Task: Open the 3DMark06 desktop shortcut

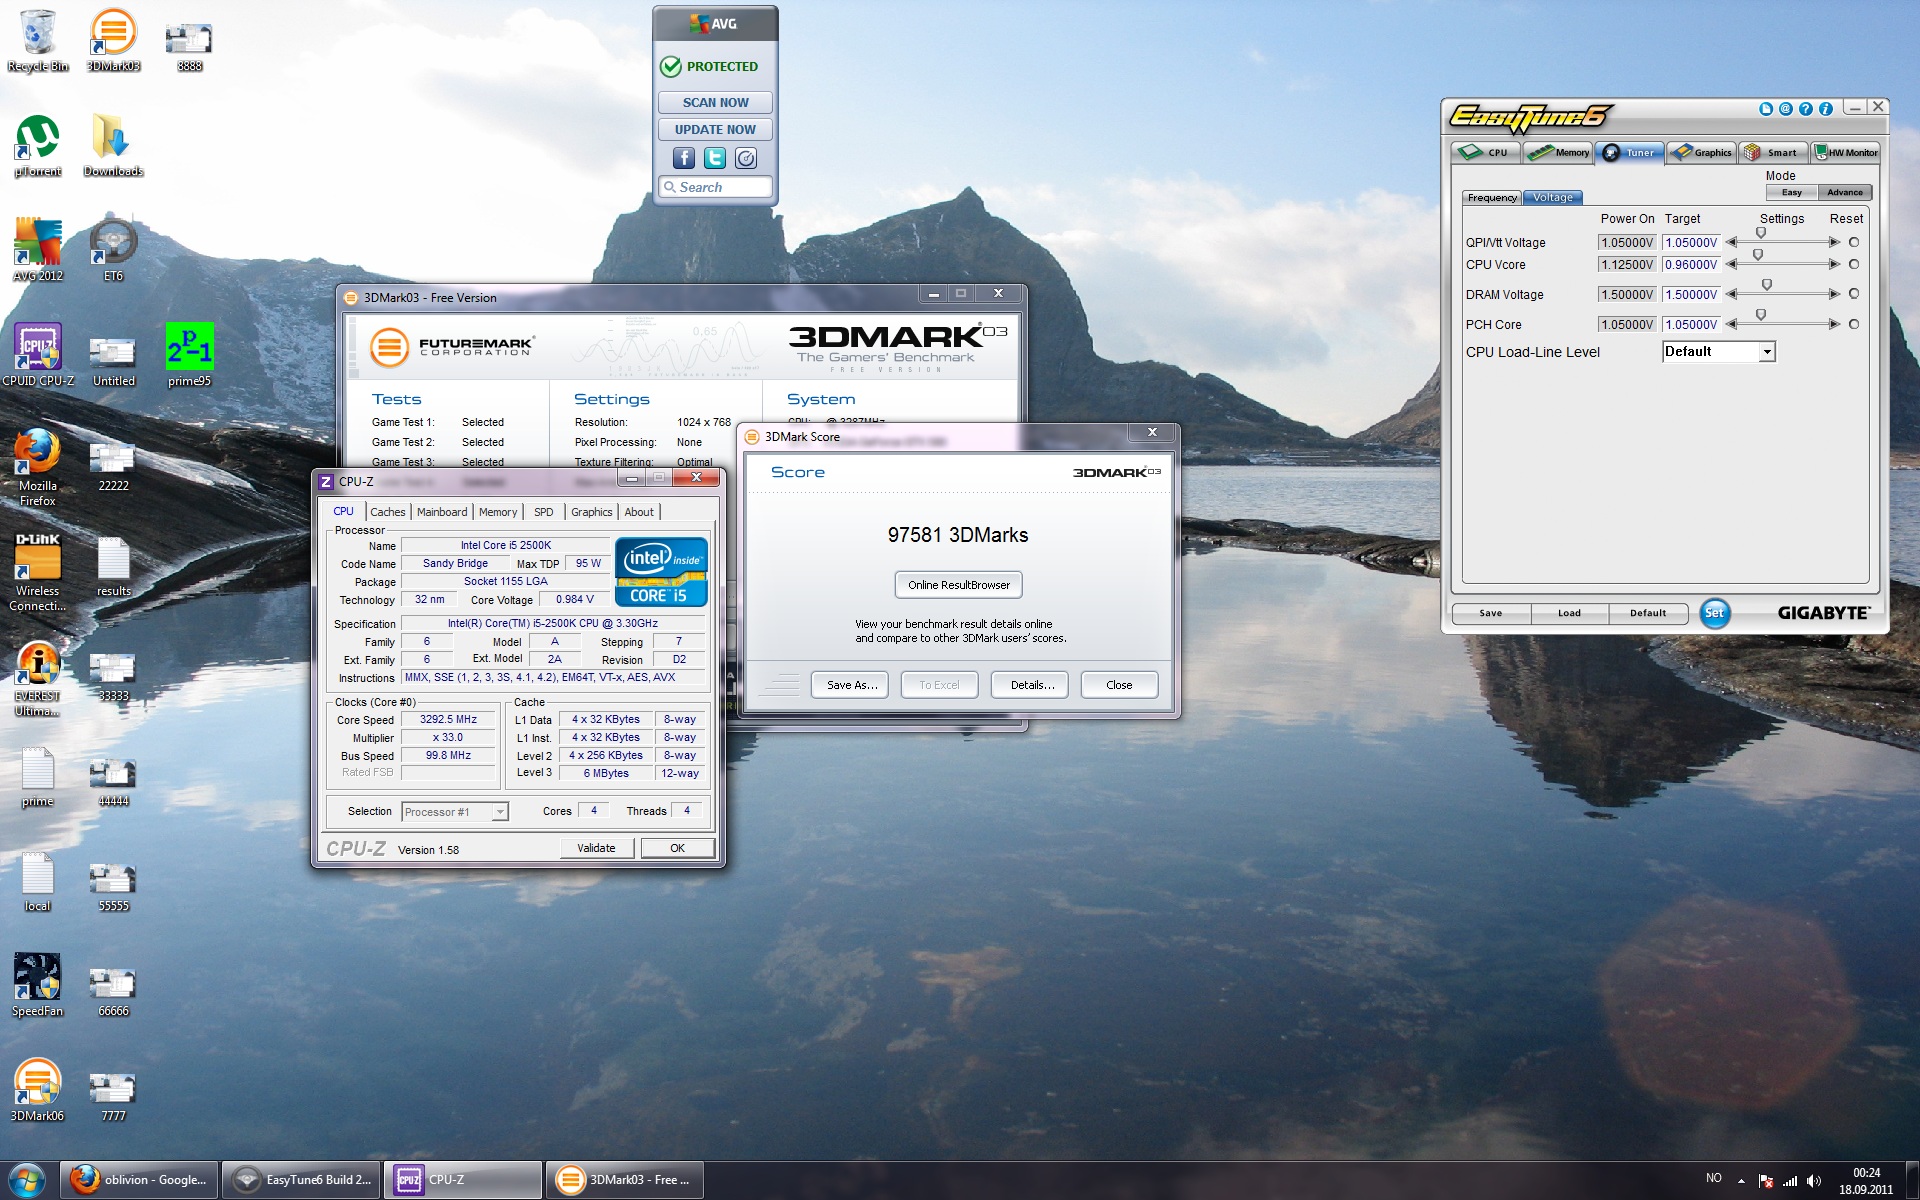Action: 38,1090
